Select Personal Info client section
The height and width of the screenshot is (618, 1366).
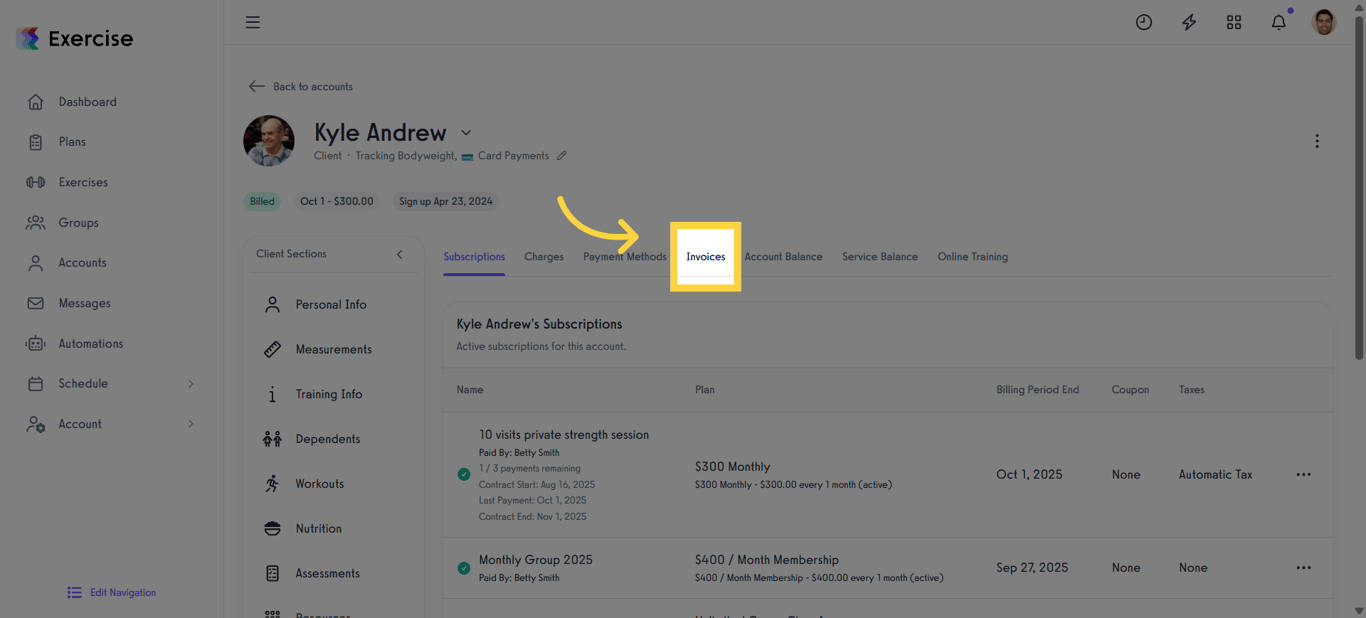331,304
